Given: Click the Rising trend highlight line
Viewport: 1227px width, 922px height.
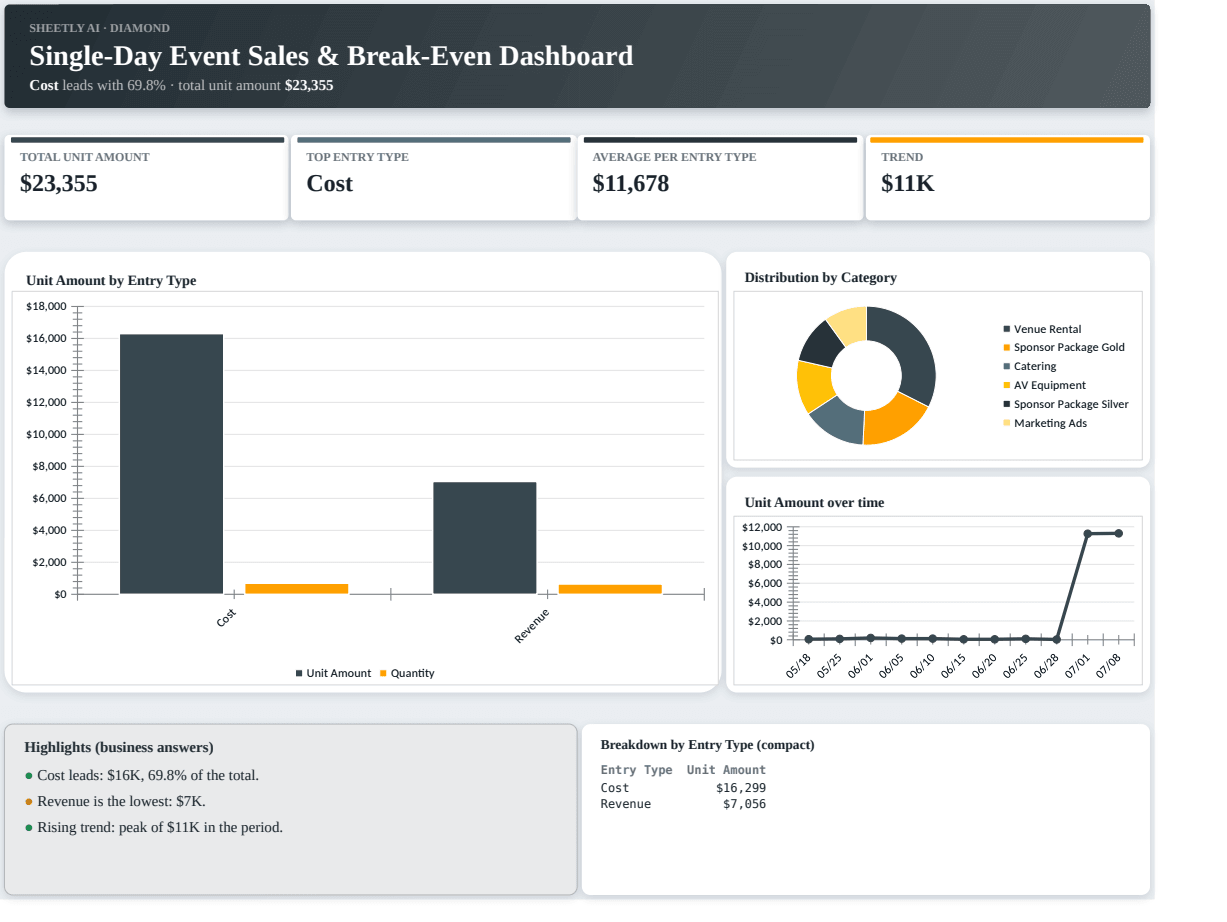Looking at the screenshot, I should [x=160, y=828].
